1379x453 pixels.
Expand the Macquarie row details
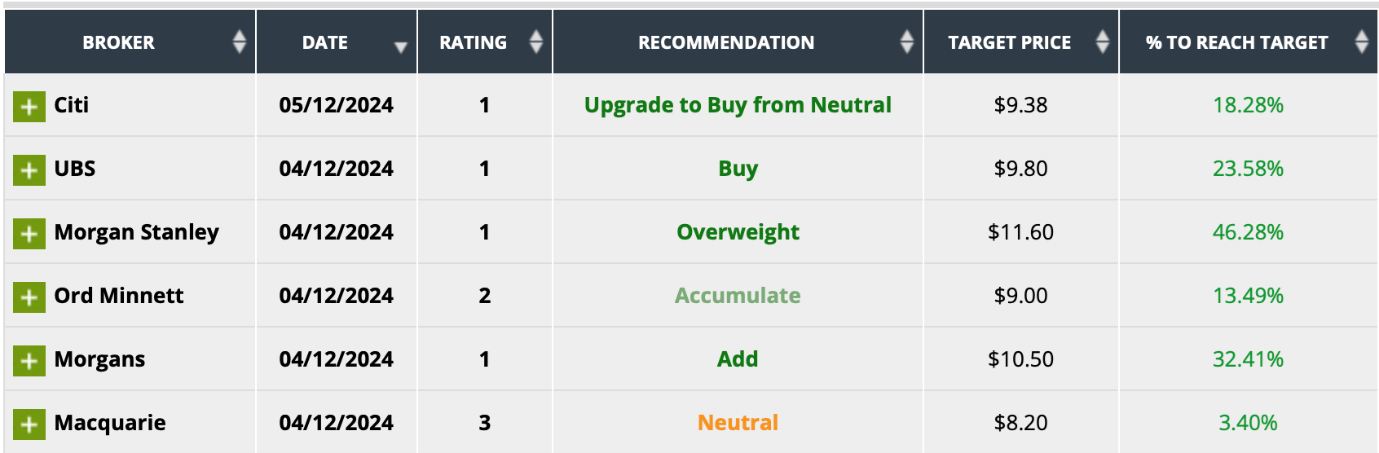tap(29, 424)
